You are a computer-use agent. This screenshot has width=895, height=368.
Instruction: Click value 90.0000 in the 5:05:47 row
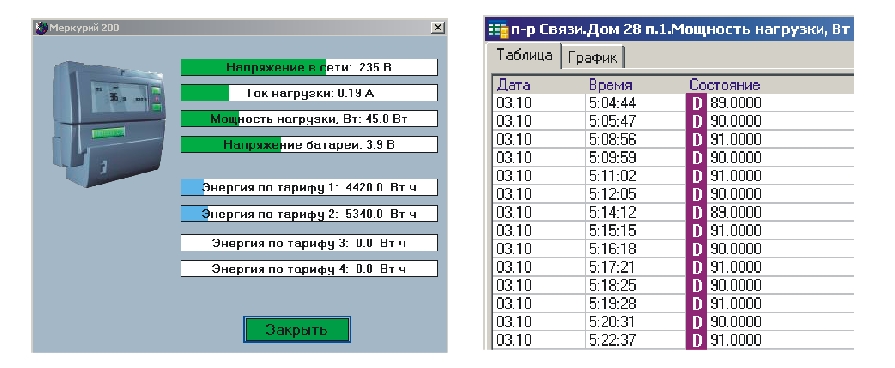tap(736, 122)
